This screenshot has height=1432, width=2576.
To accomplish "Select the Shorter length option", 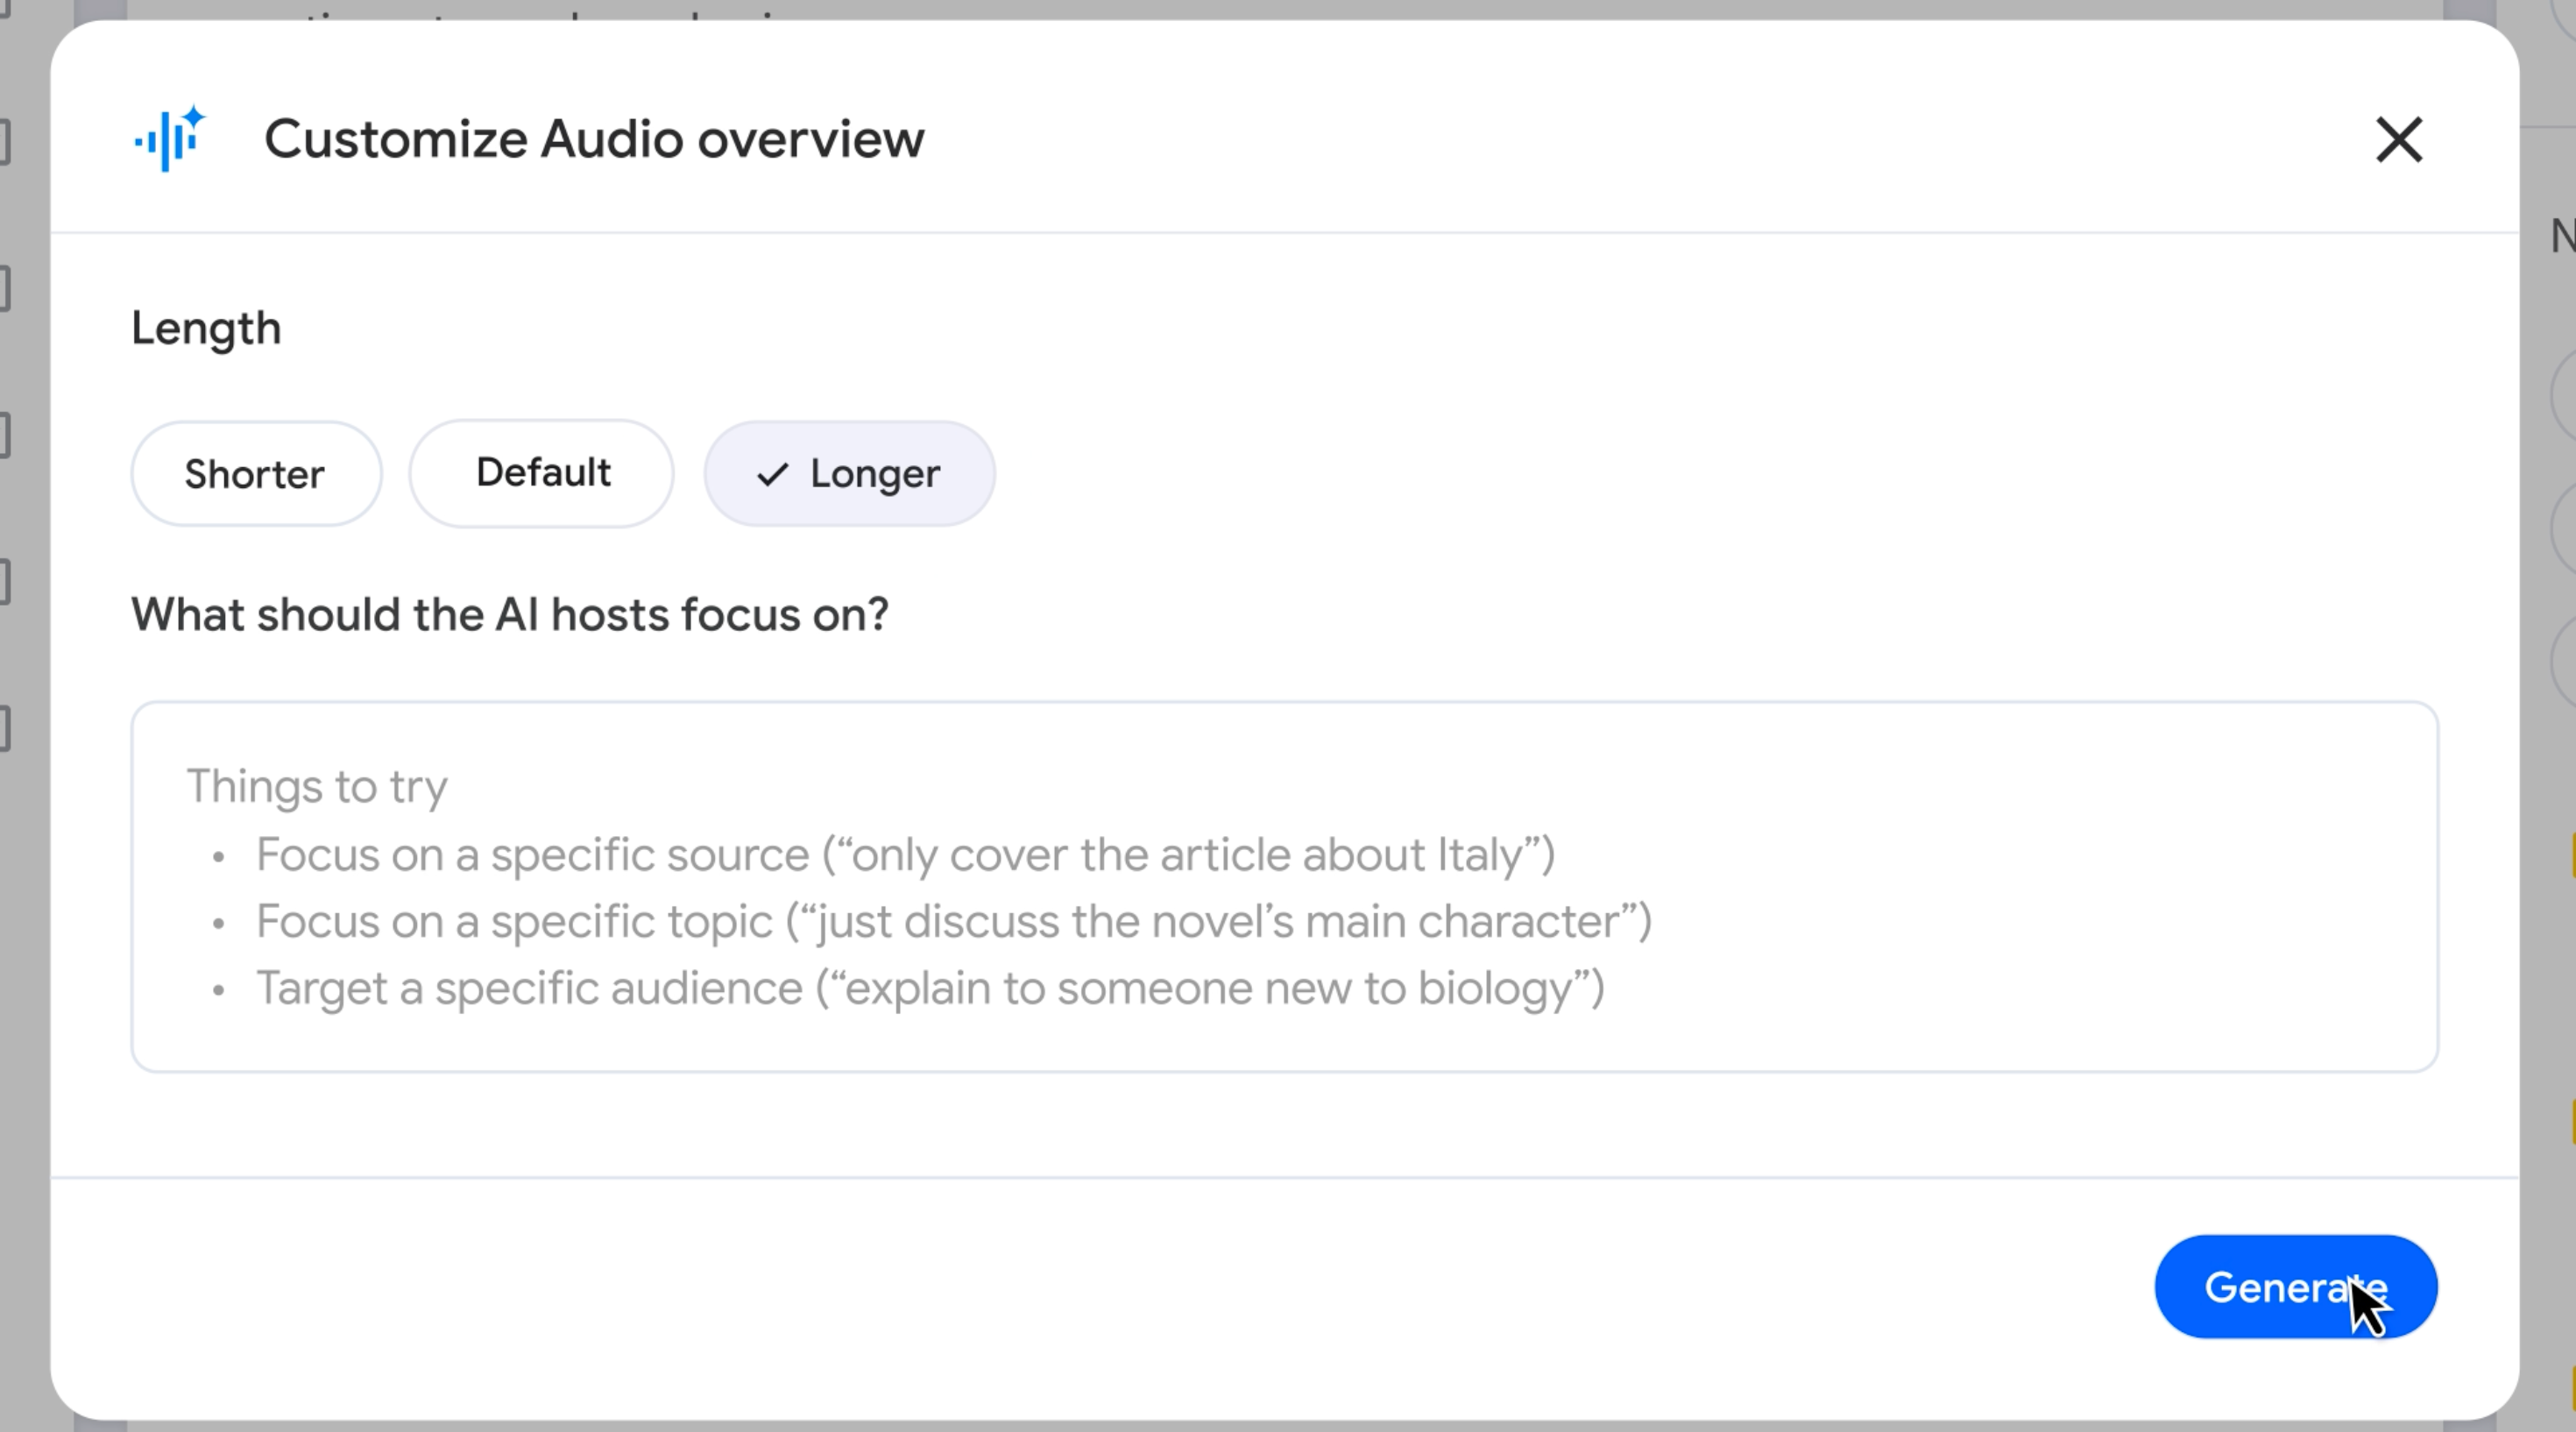I will pyautogui.click(x=256, y=473).
